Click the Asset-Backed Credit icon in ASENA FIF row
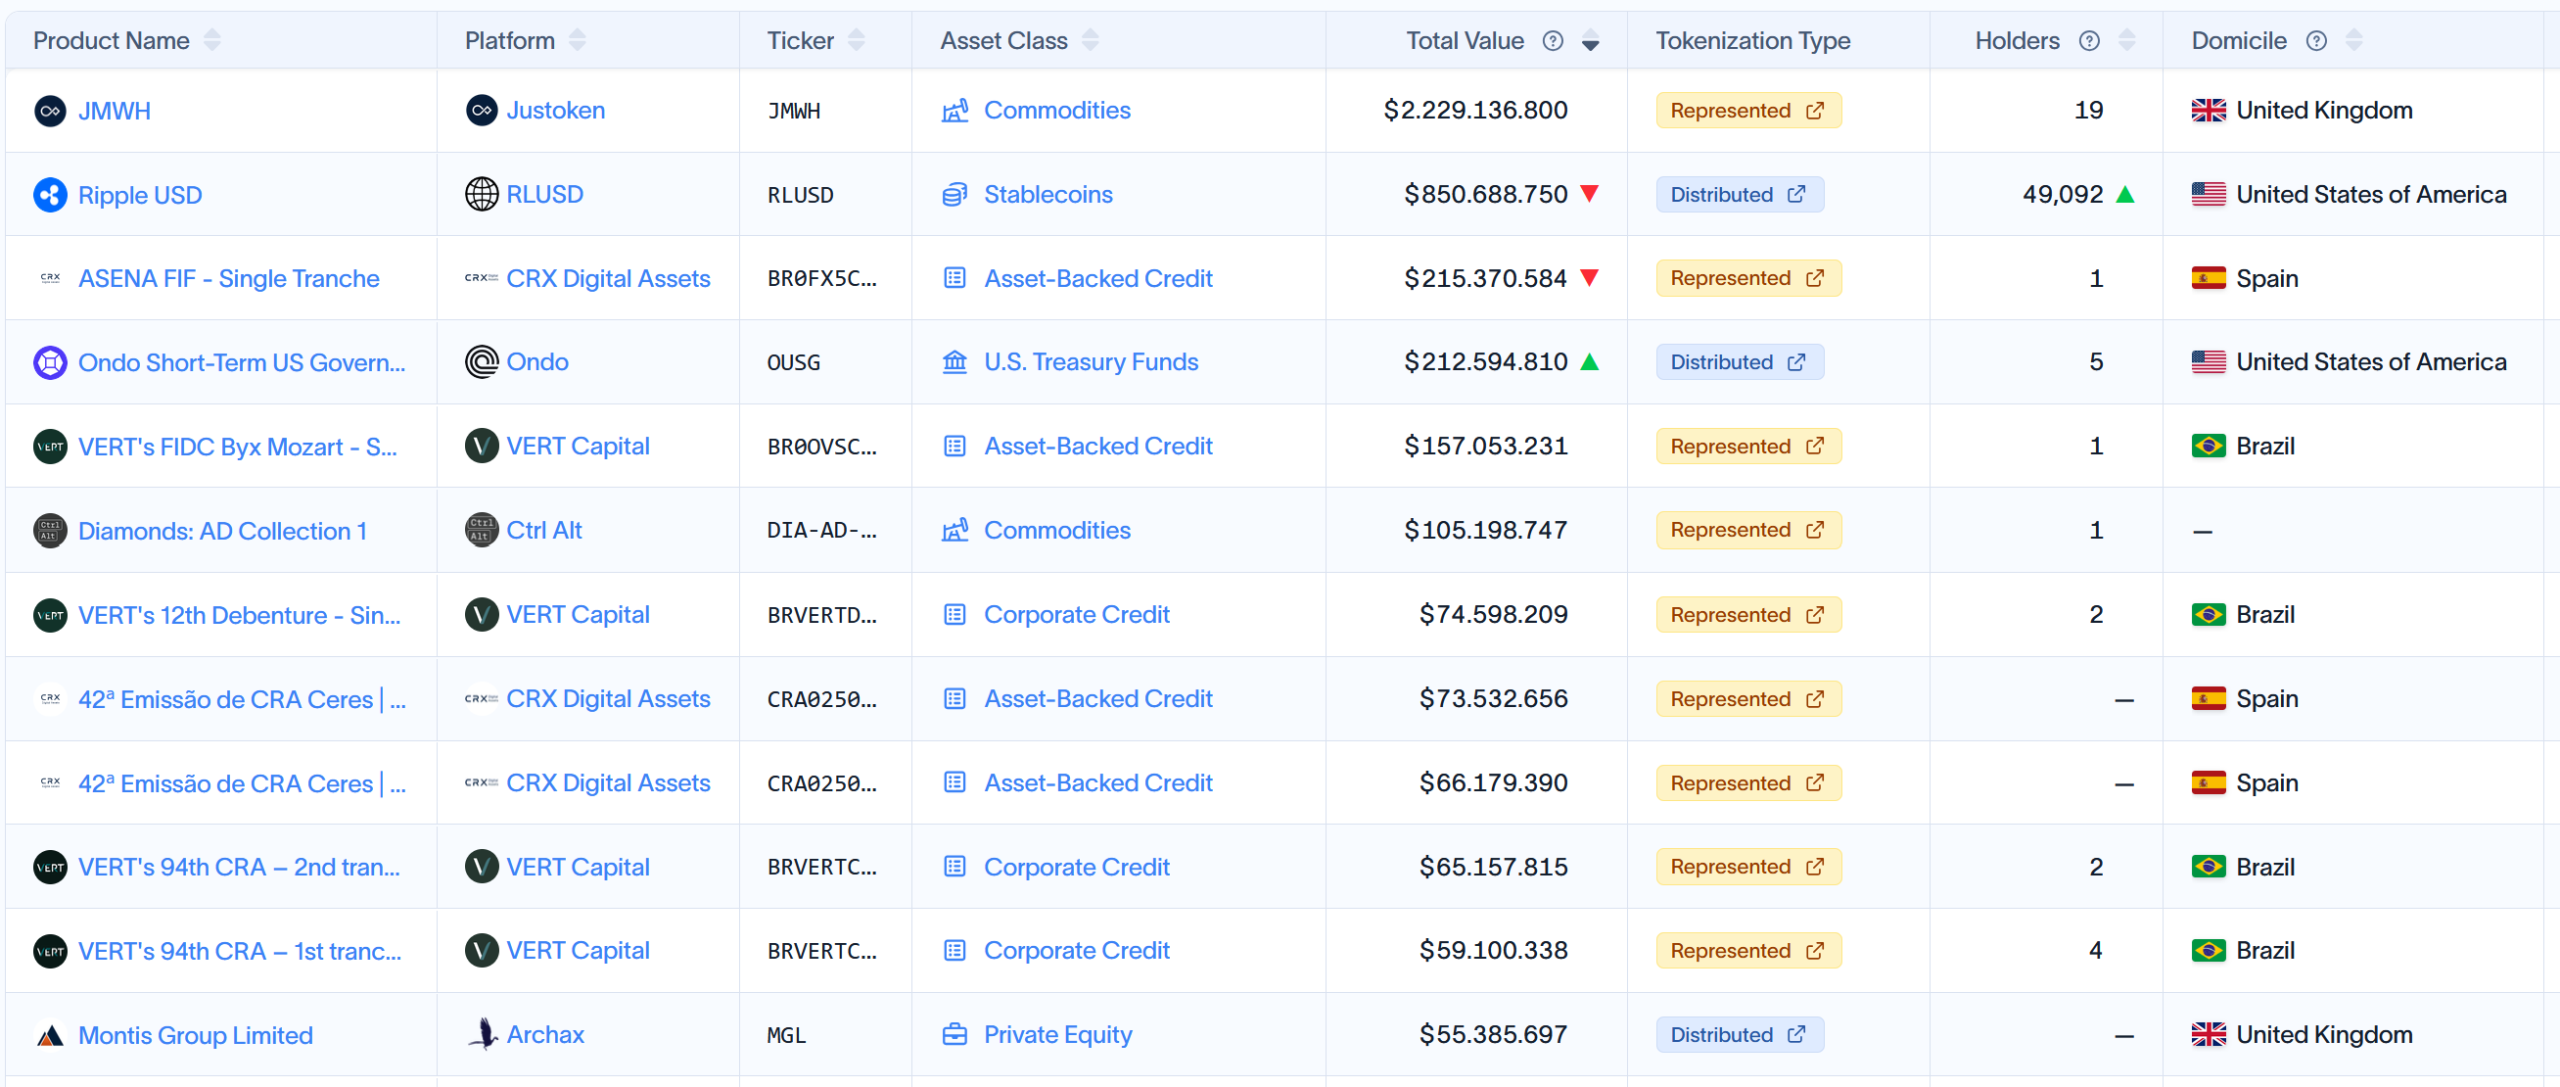 955,278
